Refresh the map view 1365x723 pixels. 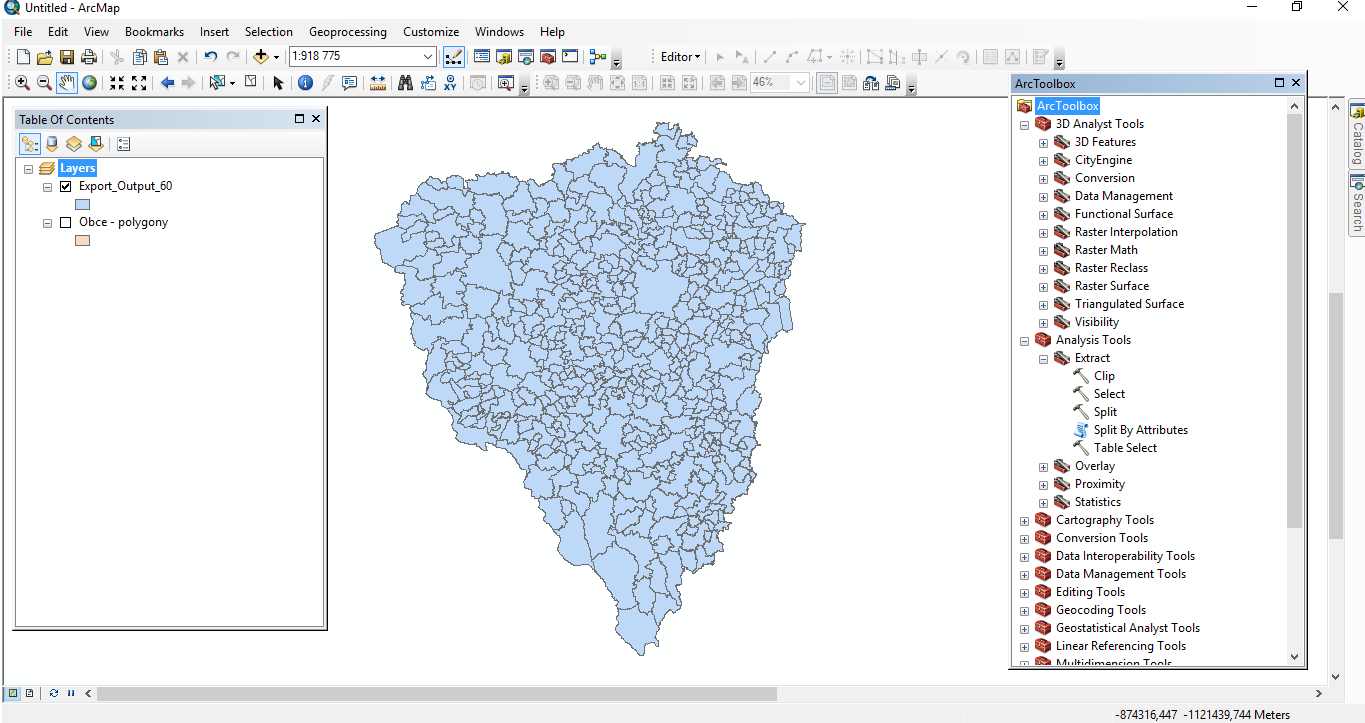53,693
